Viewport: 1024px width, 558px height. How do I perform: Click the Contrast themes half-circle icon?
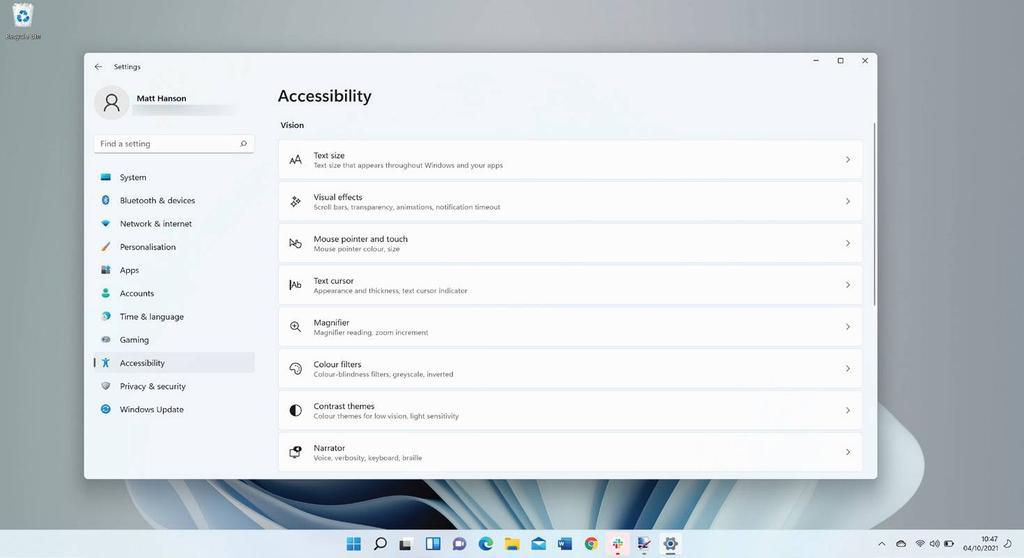pyautogui.click(x=296, y=410)
